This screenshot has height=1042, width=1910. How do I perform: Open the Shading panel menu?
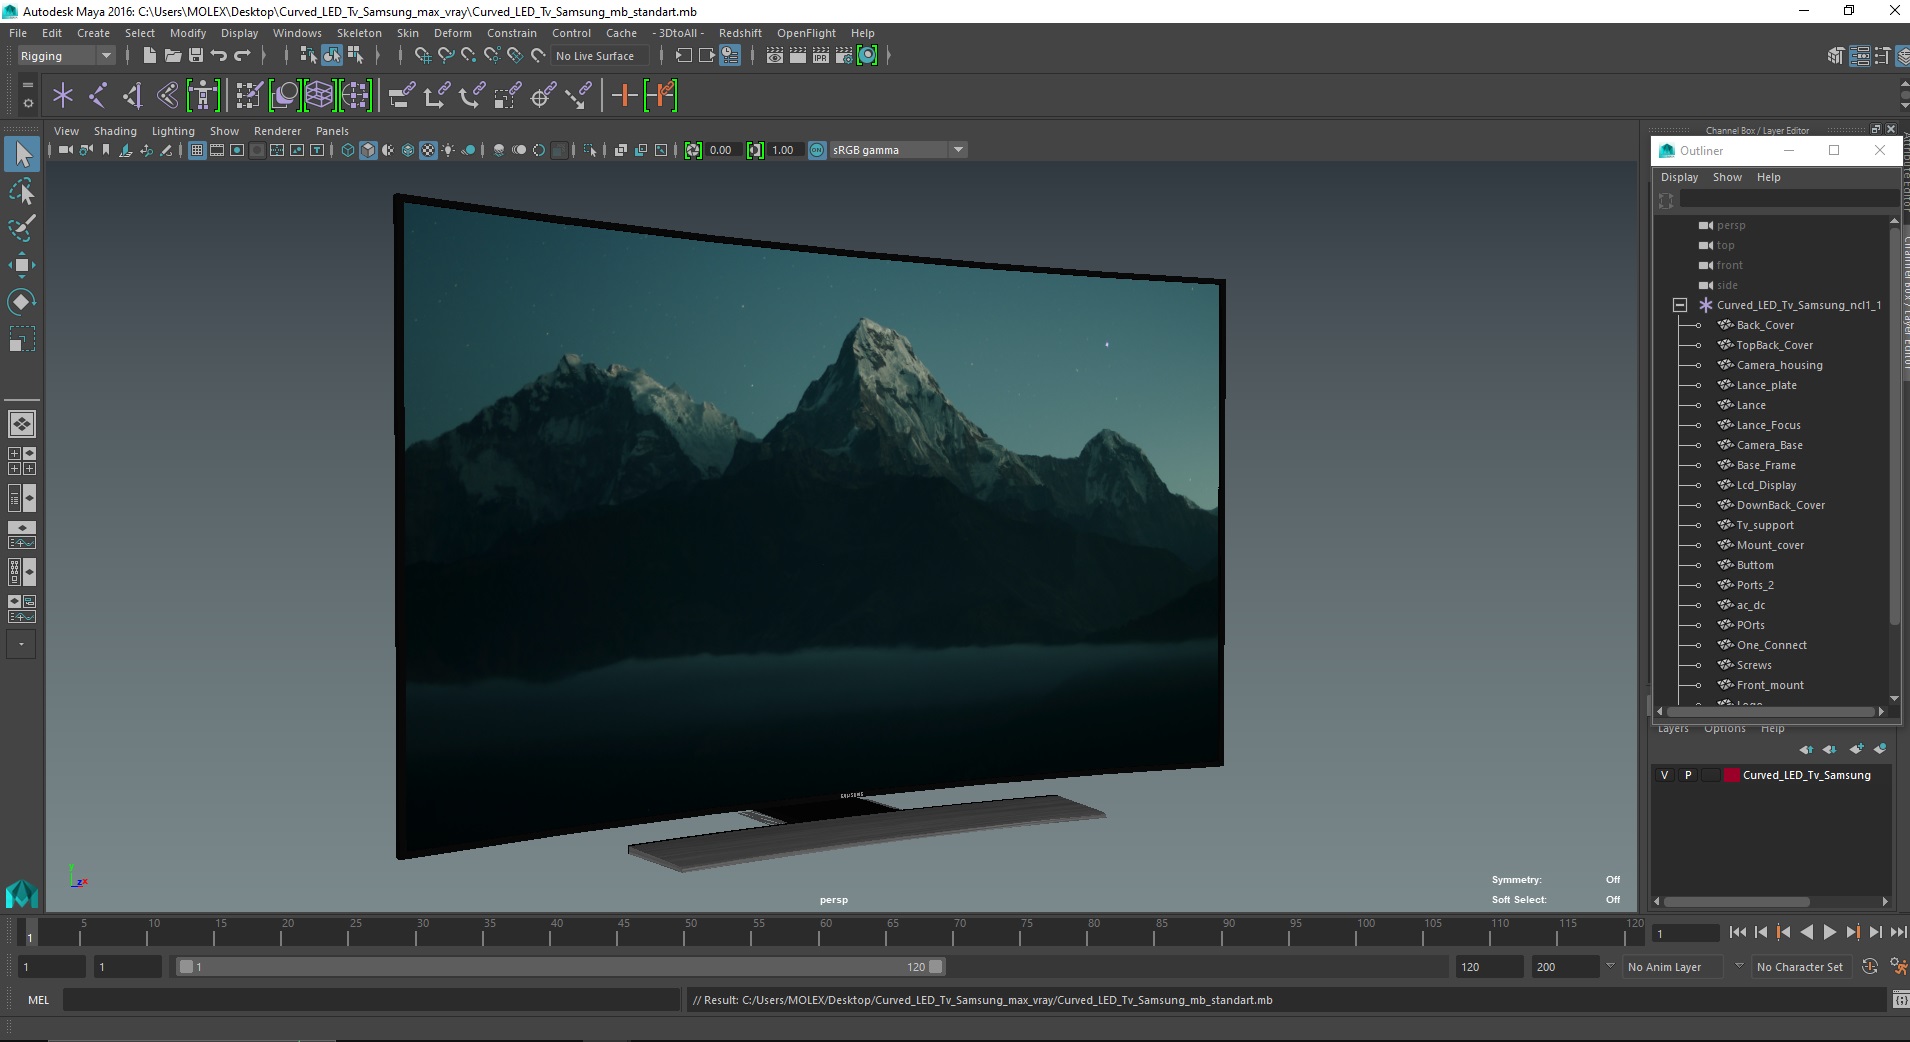pyautogui.click(x=115, y=131)
